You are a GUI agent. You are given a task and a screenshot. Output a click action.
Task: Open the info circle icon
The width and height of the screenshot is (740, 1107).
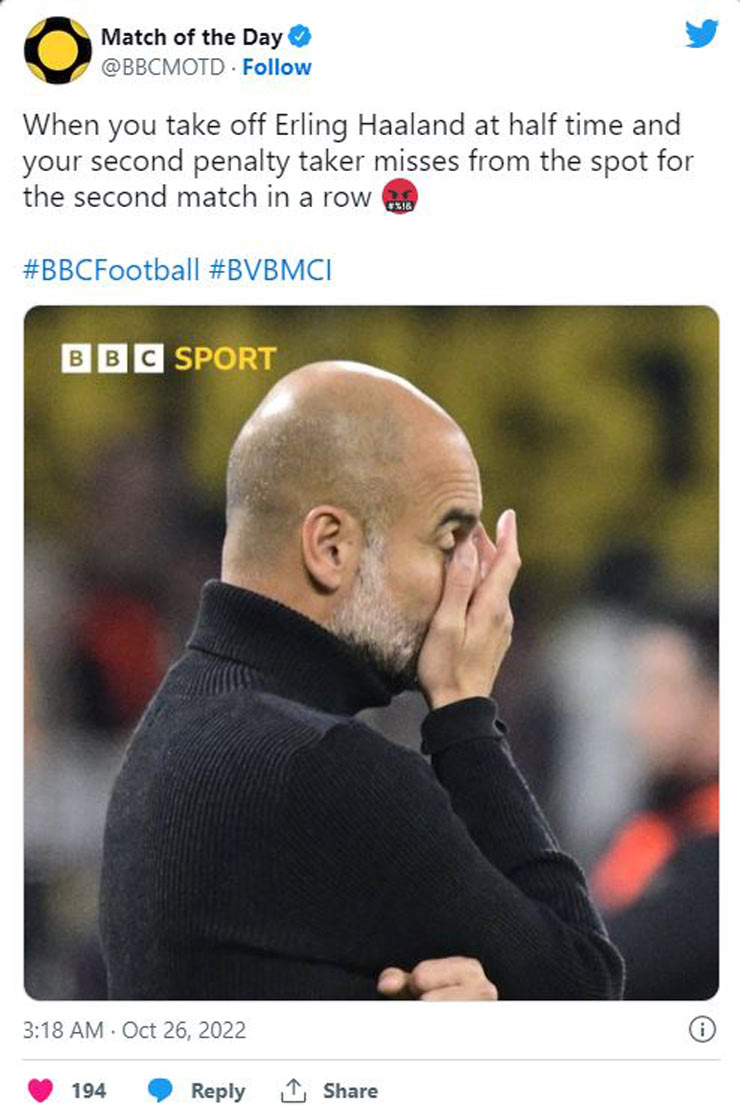[702, 1029]
